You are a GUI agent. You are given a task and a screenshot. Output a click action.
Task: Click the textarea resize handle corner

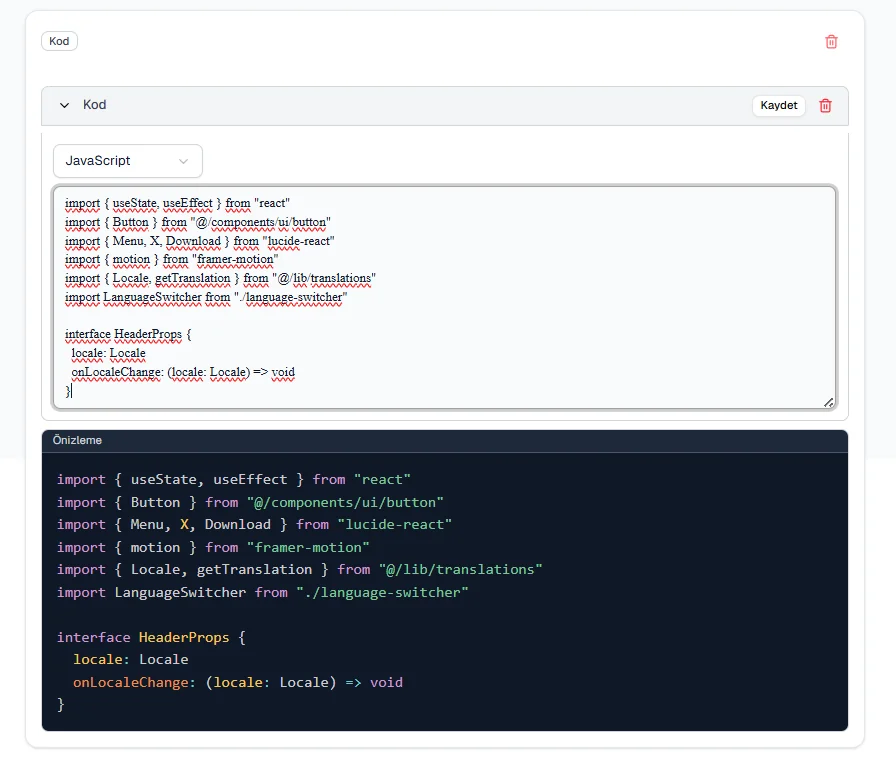pyautogui.click(x=829, y=402)
